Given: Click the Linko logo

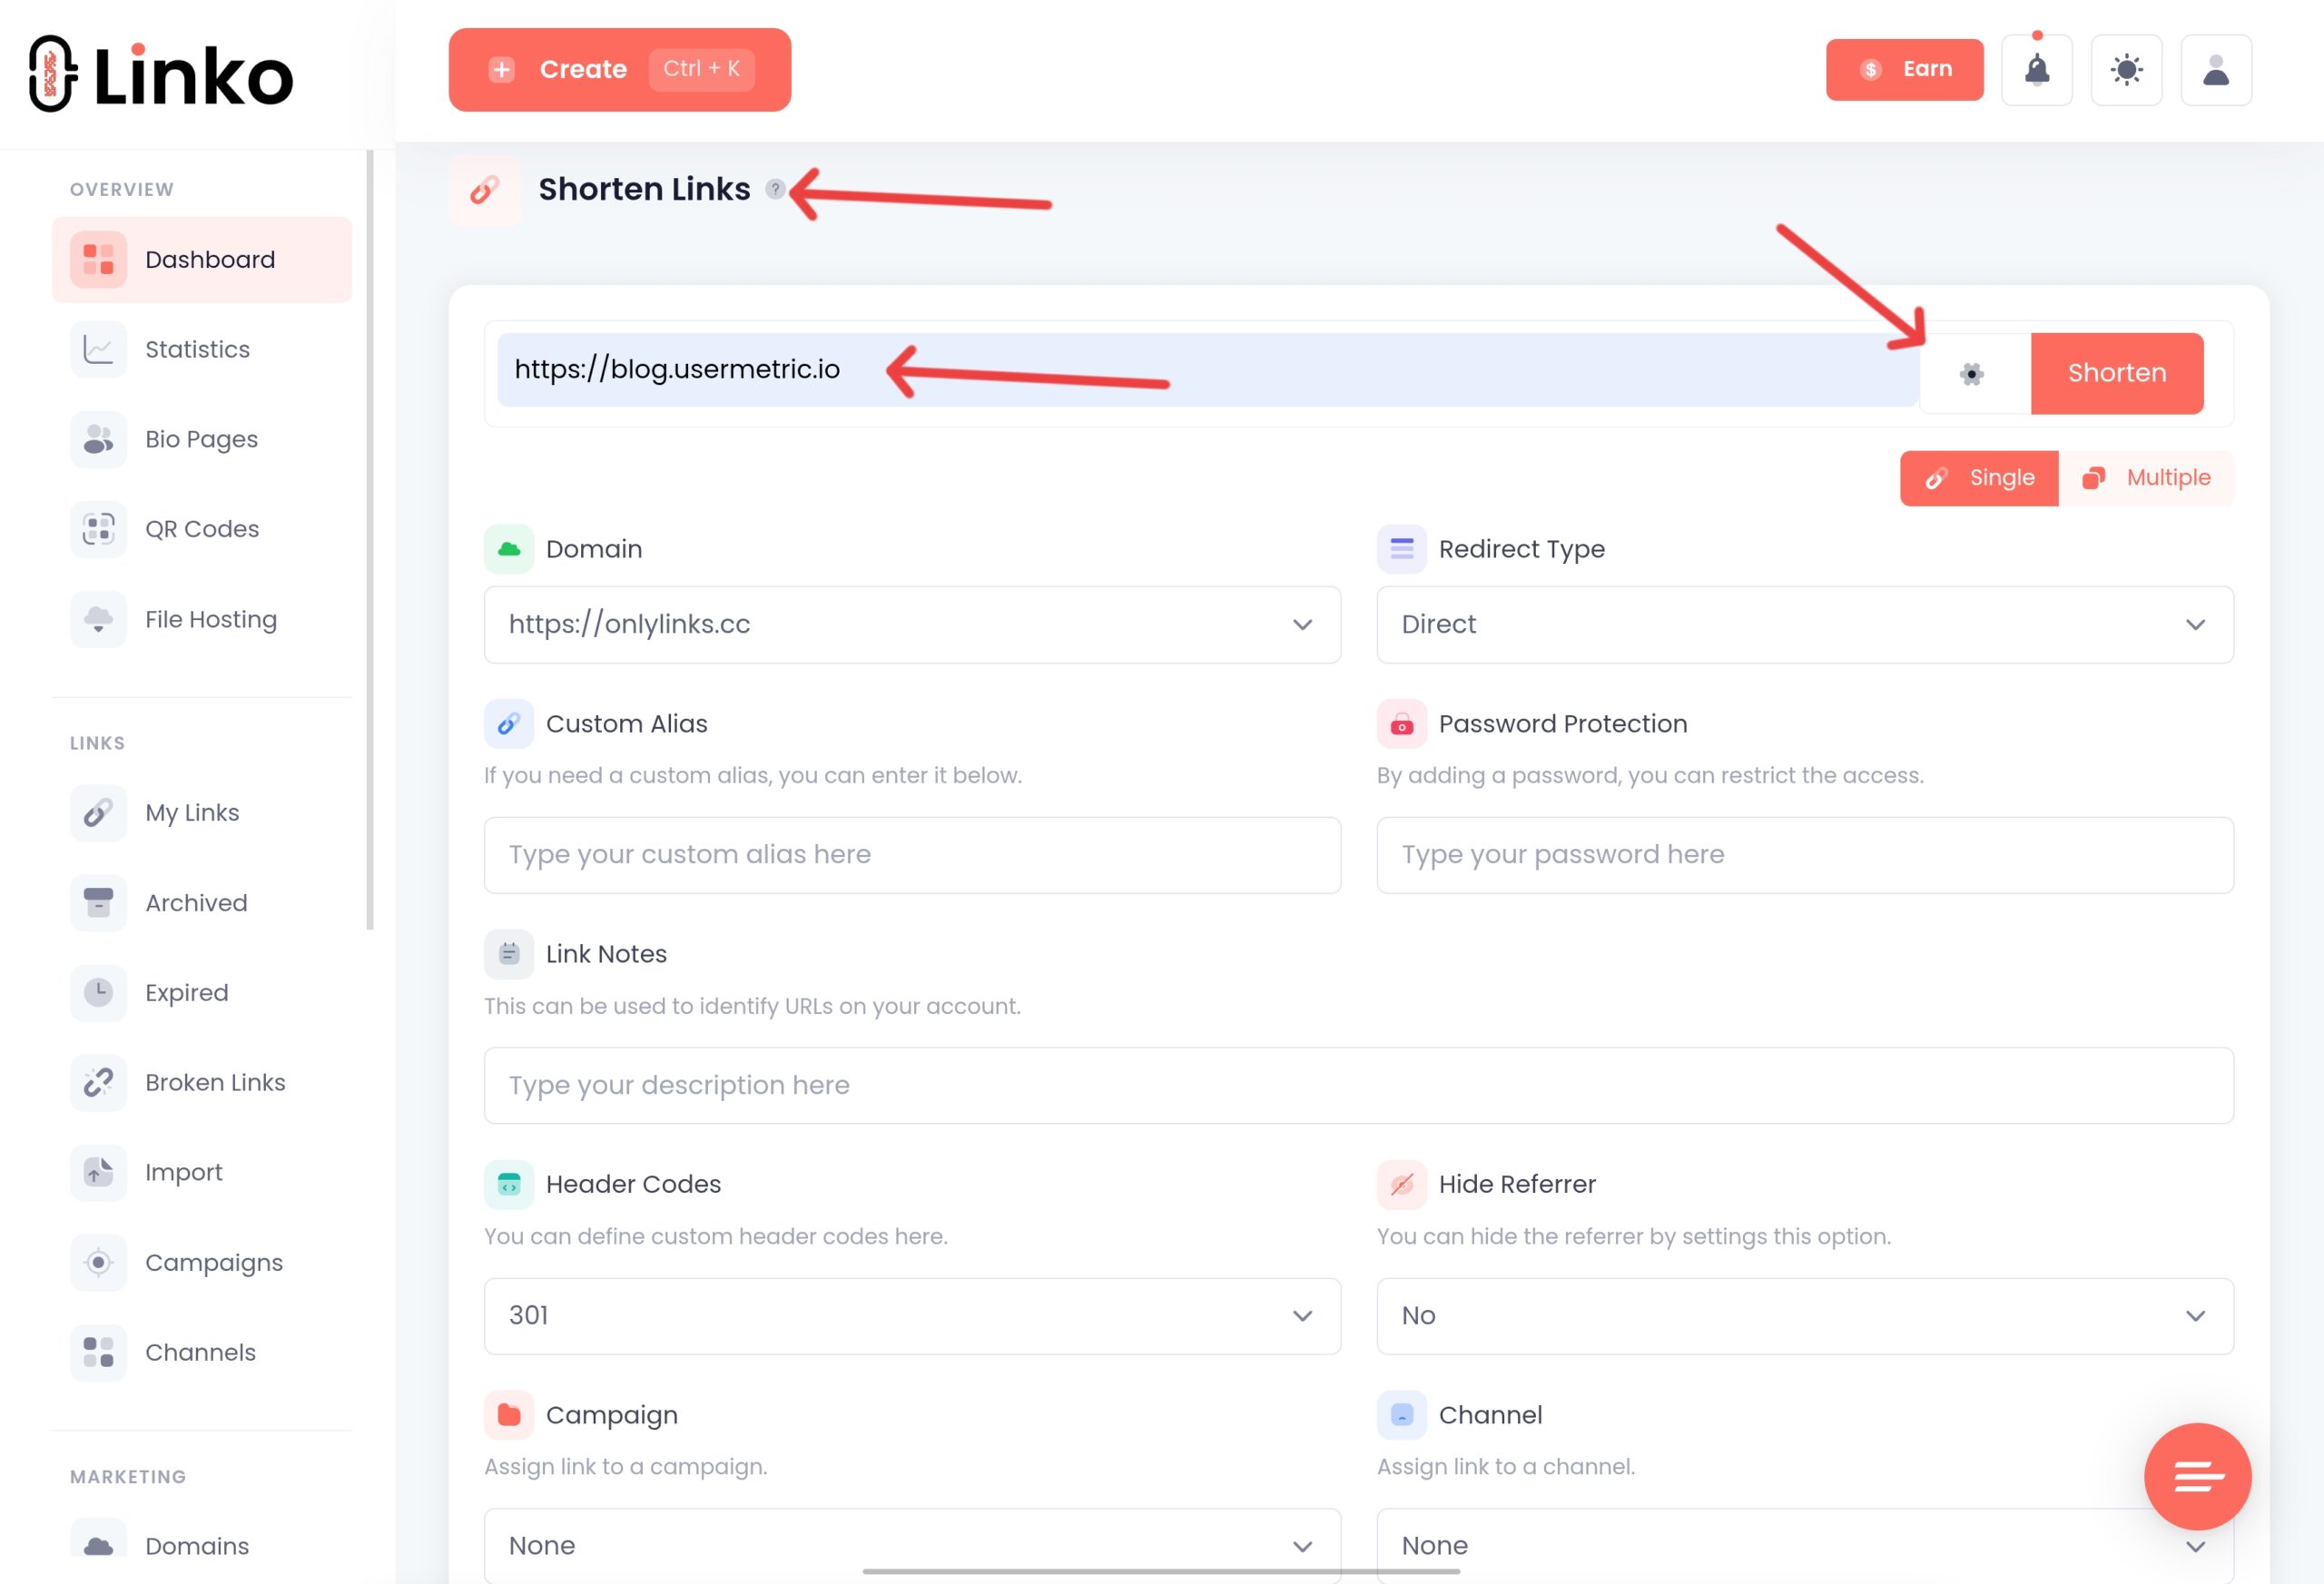Looking at the screenshot, I should [x=161, y=74].
